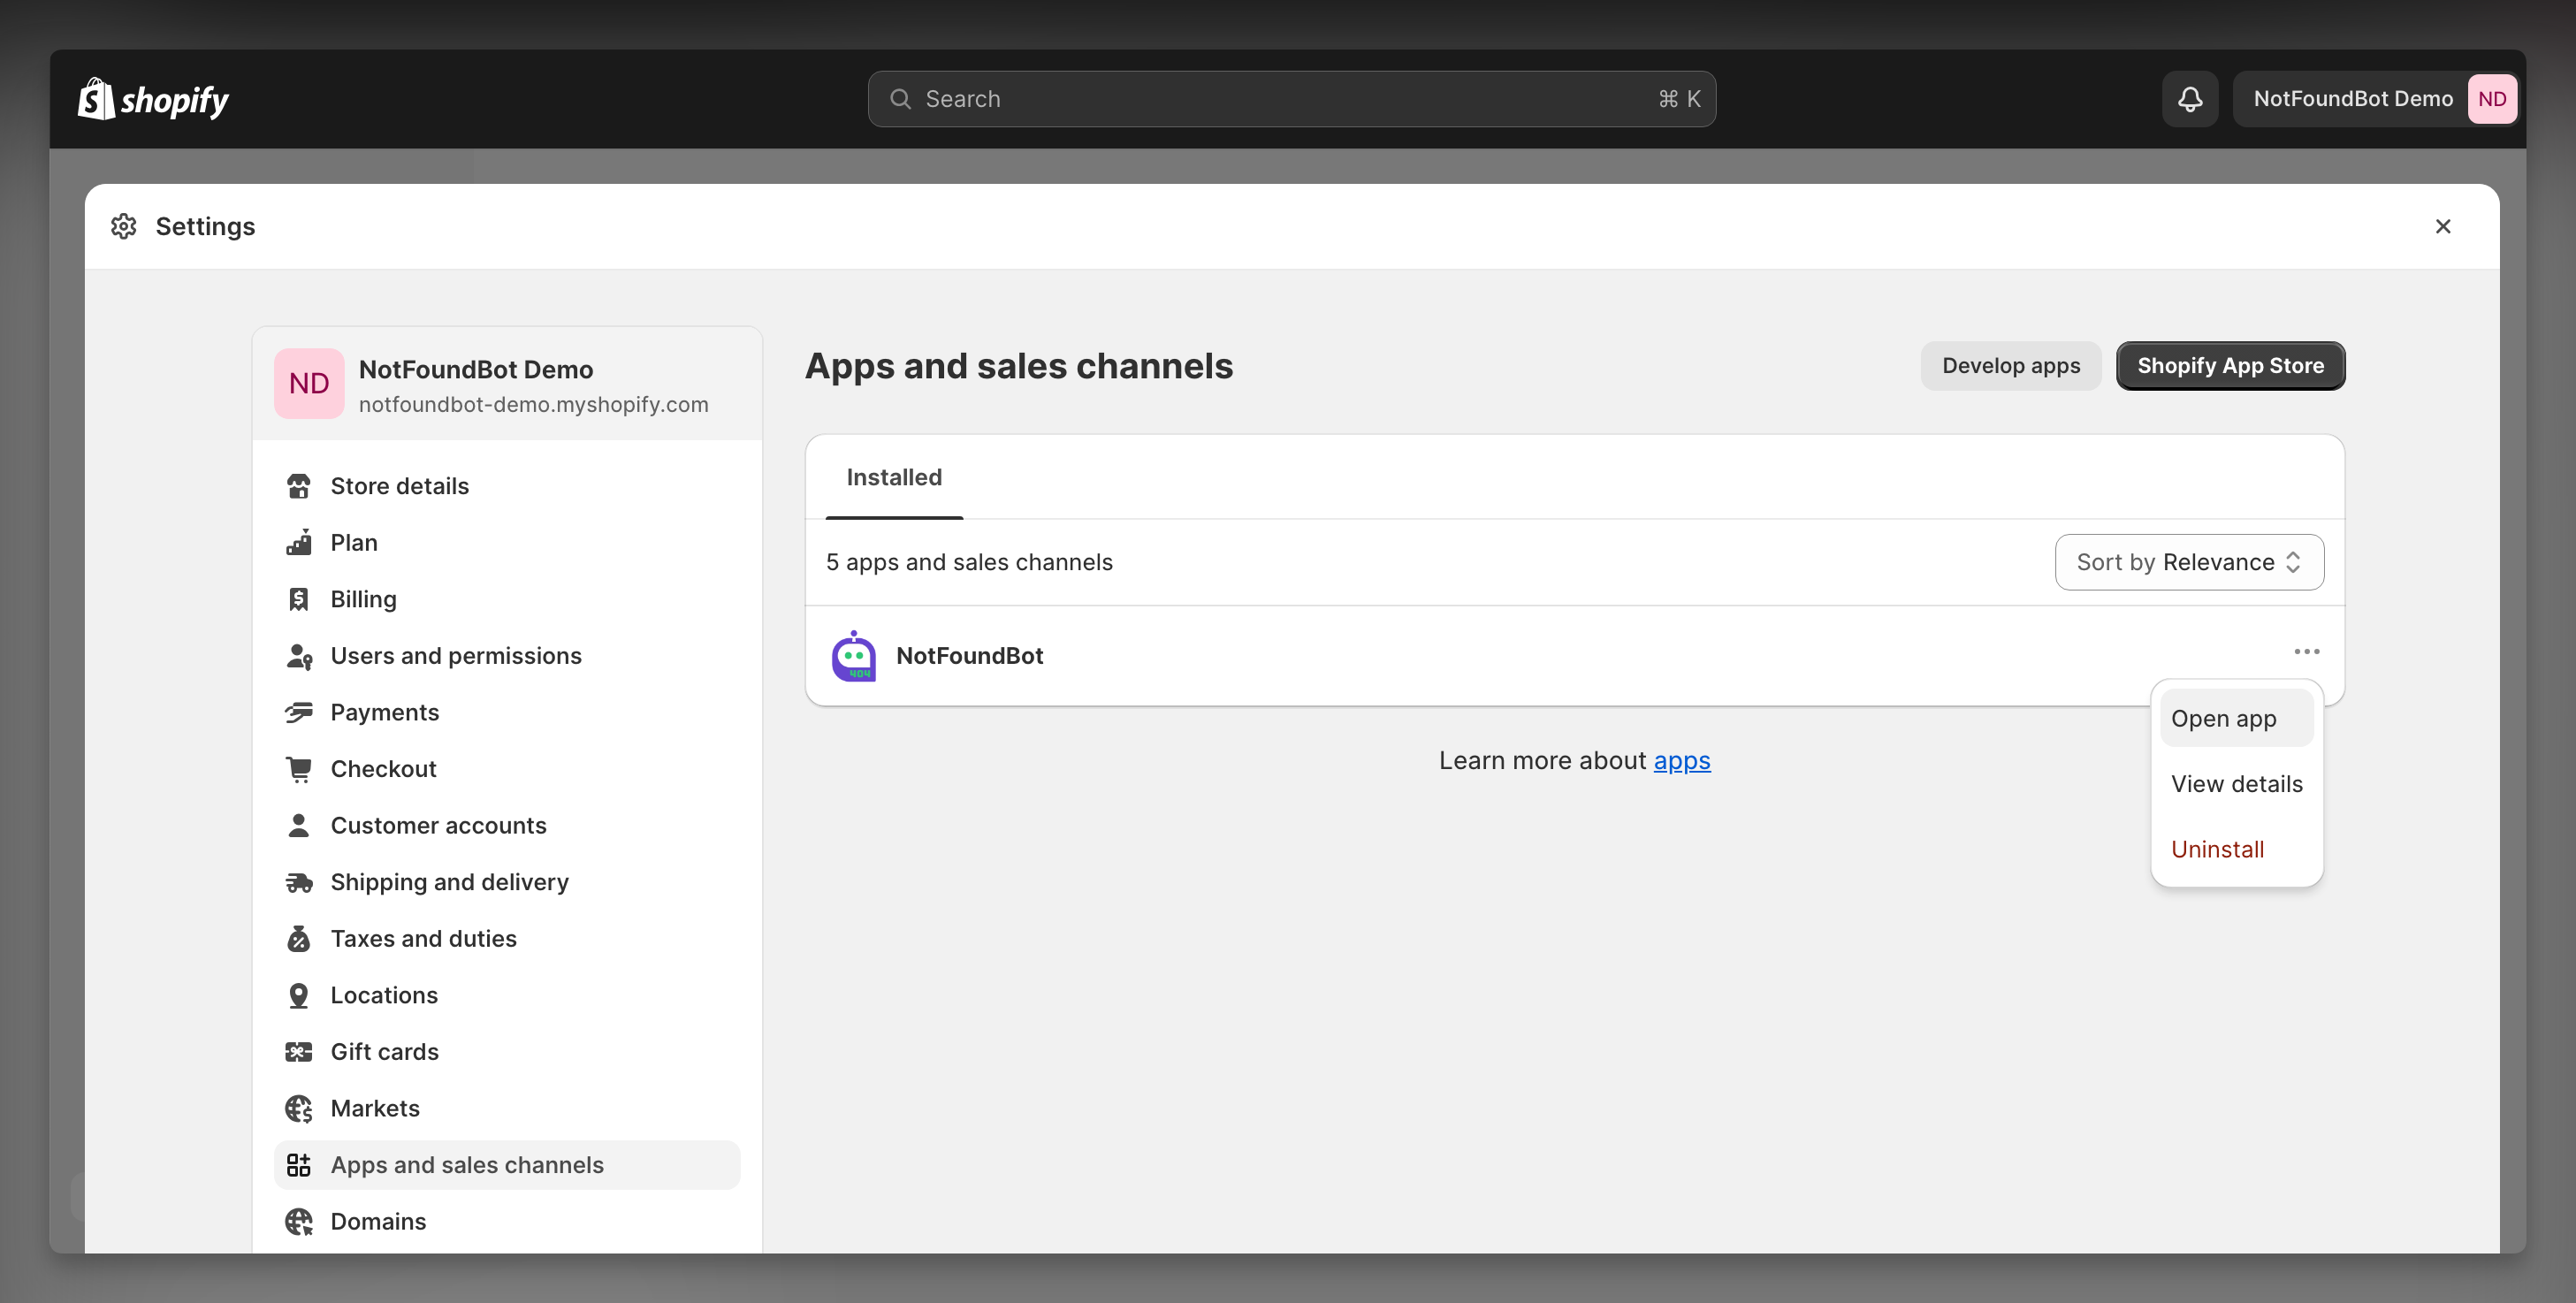Click the Apps and sales channels heading

(1019, 366)
